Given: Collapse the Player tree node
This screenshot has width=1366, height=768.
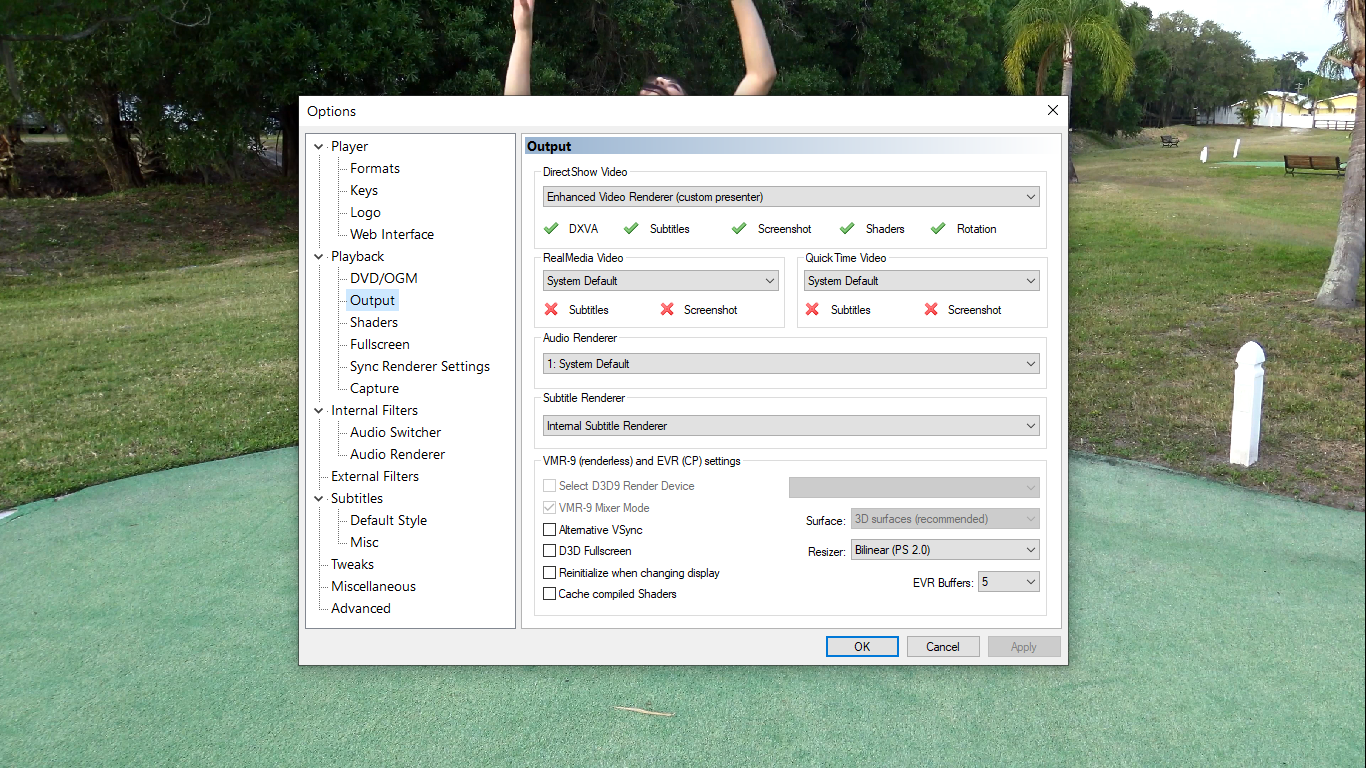Looking at the screenshot, I should 319,146.
